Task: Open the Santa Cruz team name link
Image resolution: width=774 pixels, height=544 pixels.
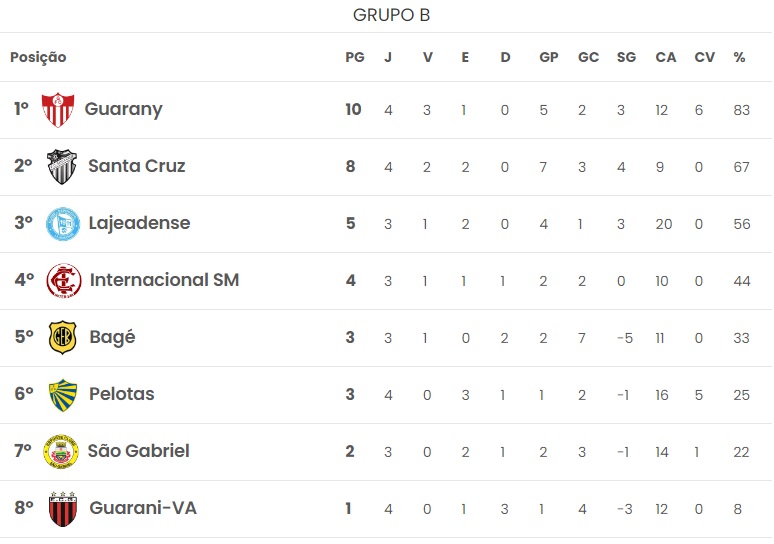Action: tap(137, 166)
